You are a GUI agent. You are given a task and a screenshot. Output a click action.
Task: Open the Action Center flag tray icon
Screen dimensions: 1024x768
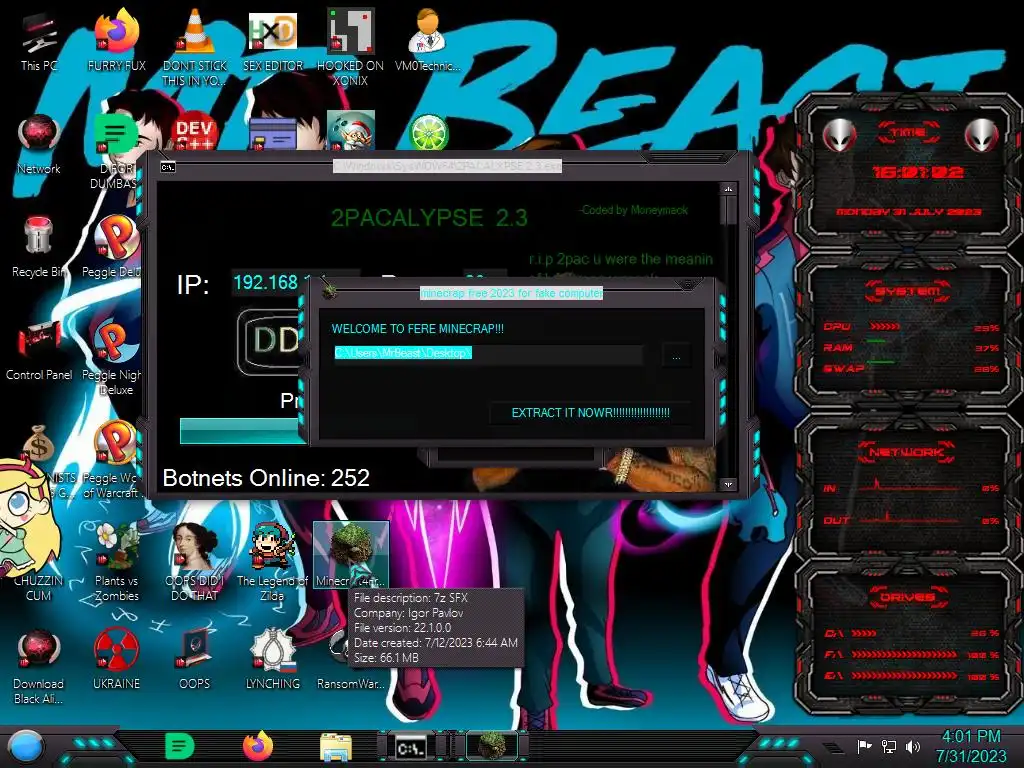(x=864, y=746)
